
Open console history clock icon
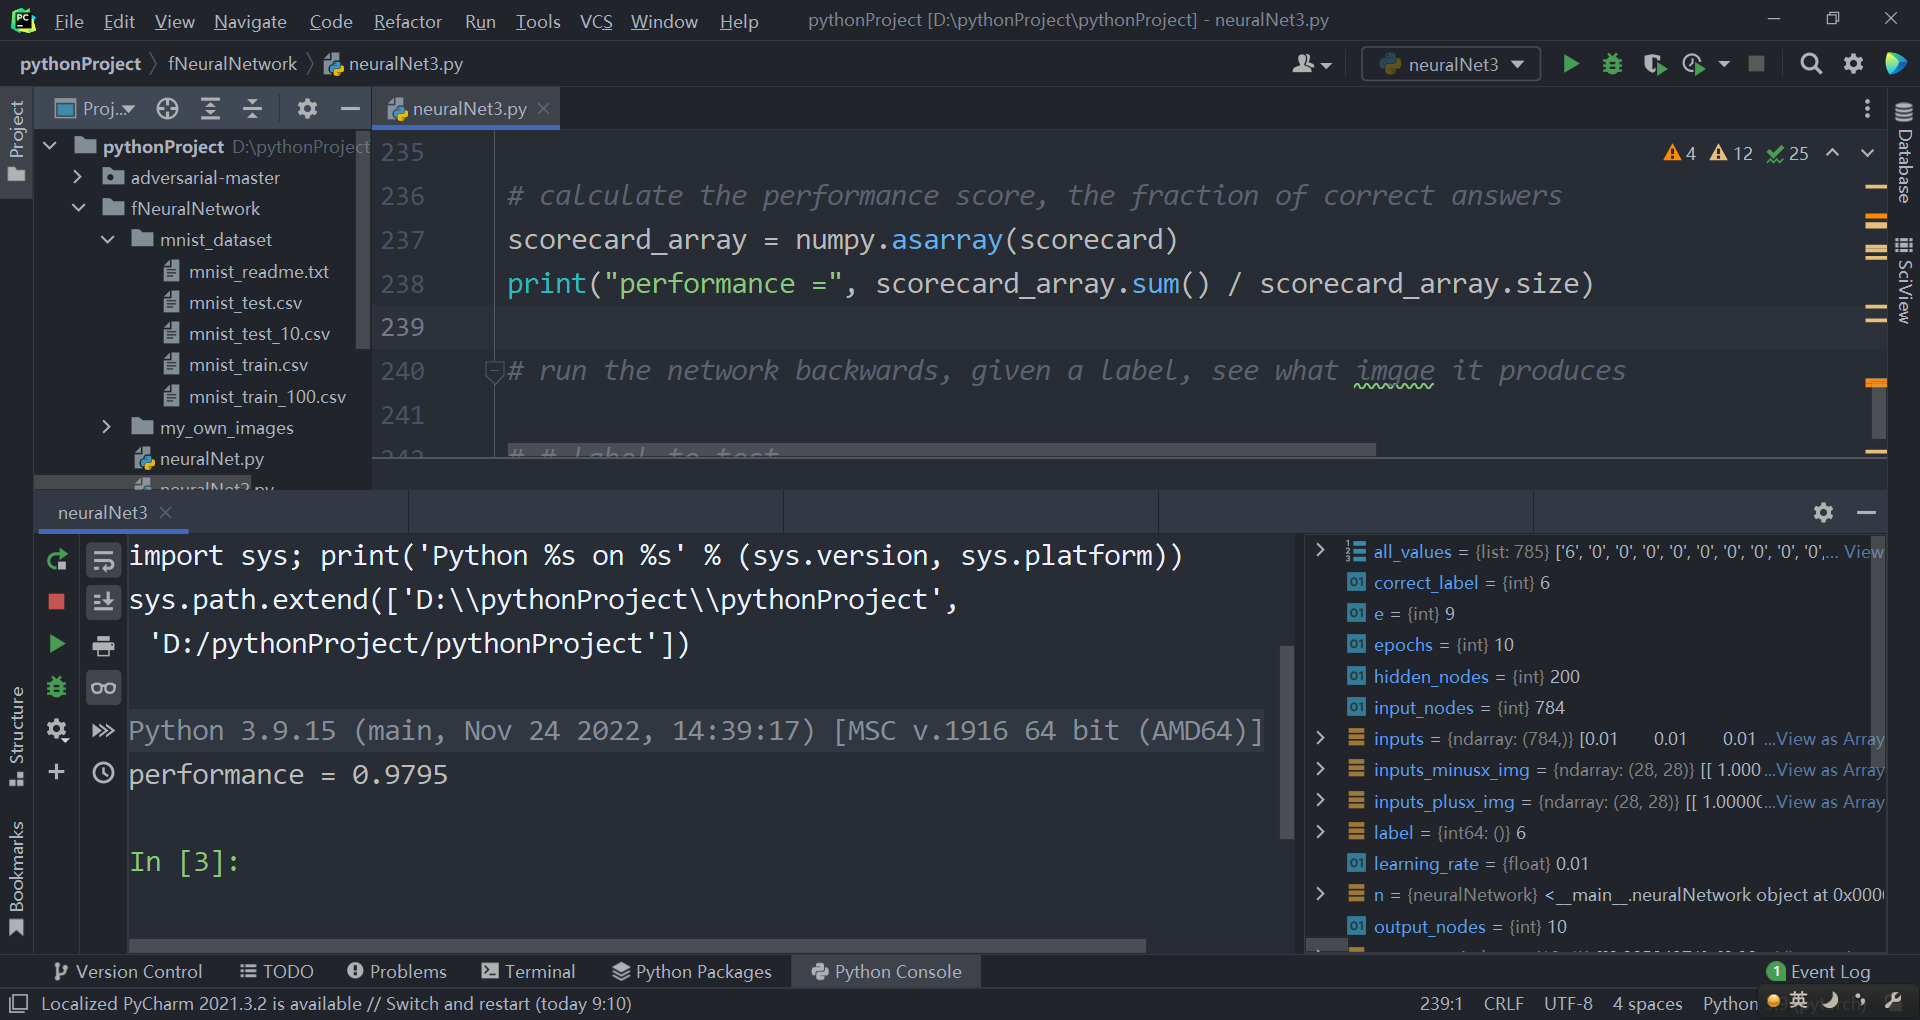coord(103,772)
